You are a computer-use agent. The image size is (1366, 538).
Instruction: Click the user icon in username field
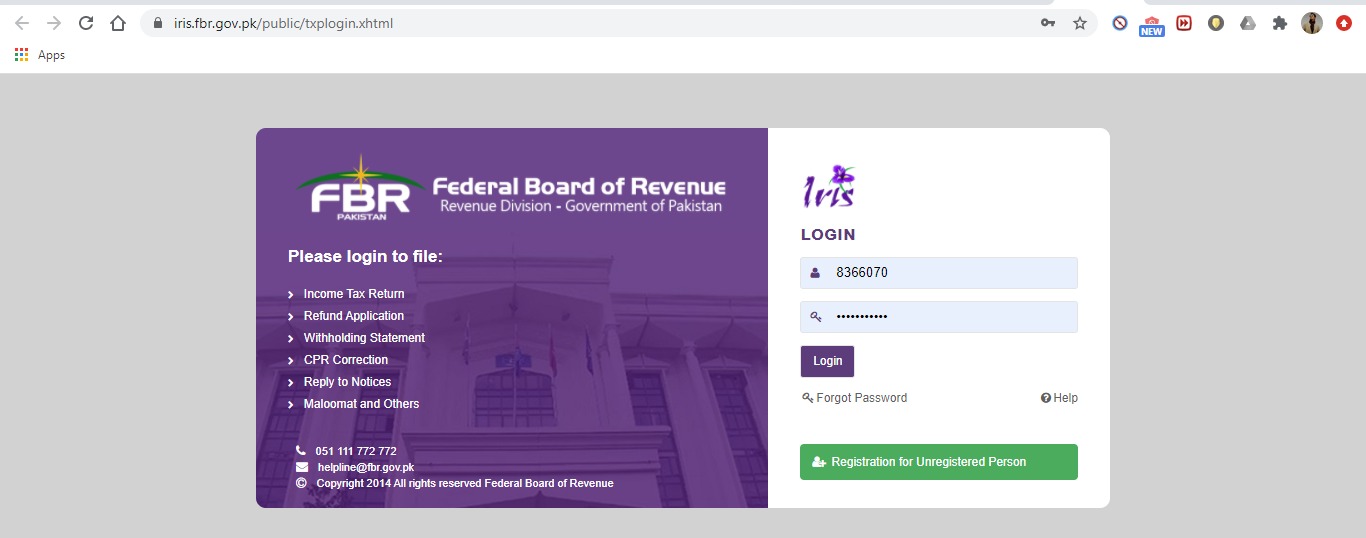[x=815, y=273]
